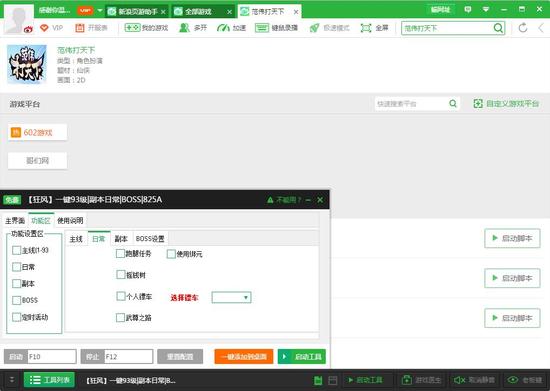
Task: Tick the 武尊之路 checkbox
Action: (120, 318)
